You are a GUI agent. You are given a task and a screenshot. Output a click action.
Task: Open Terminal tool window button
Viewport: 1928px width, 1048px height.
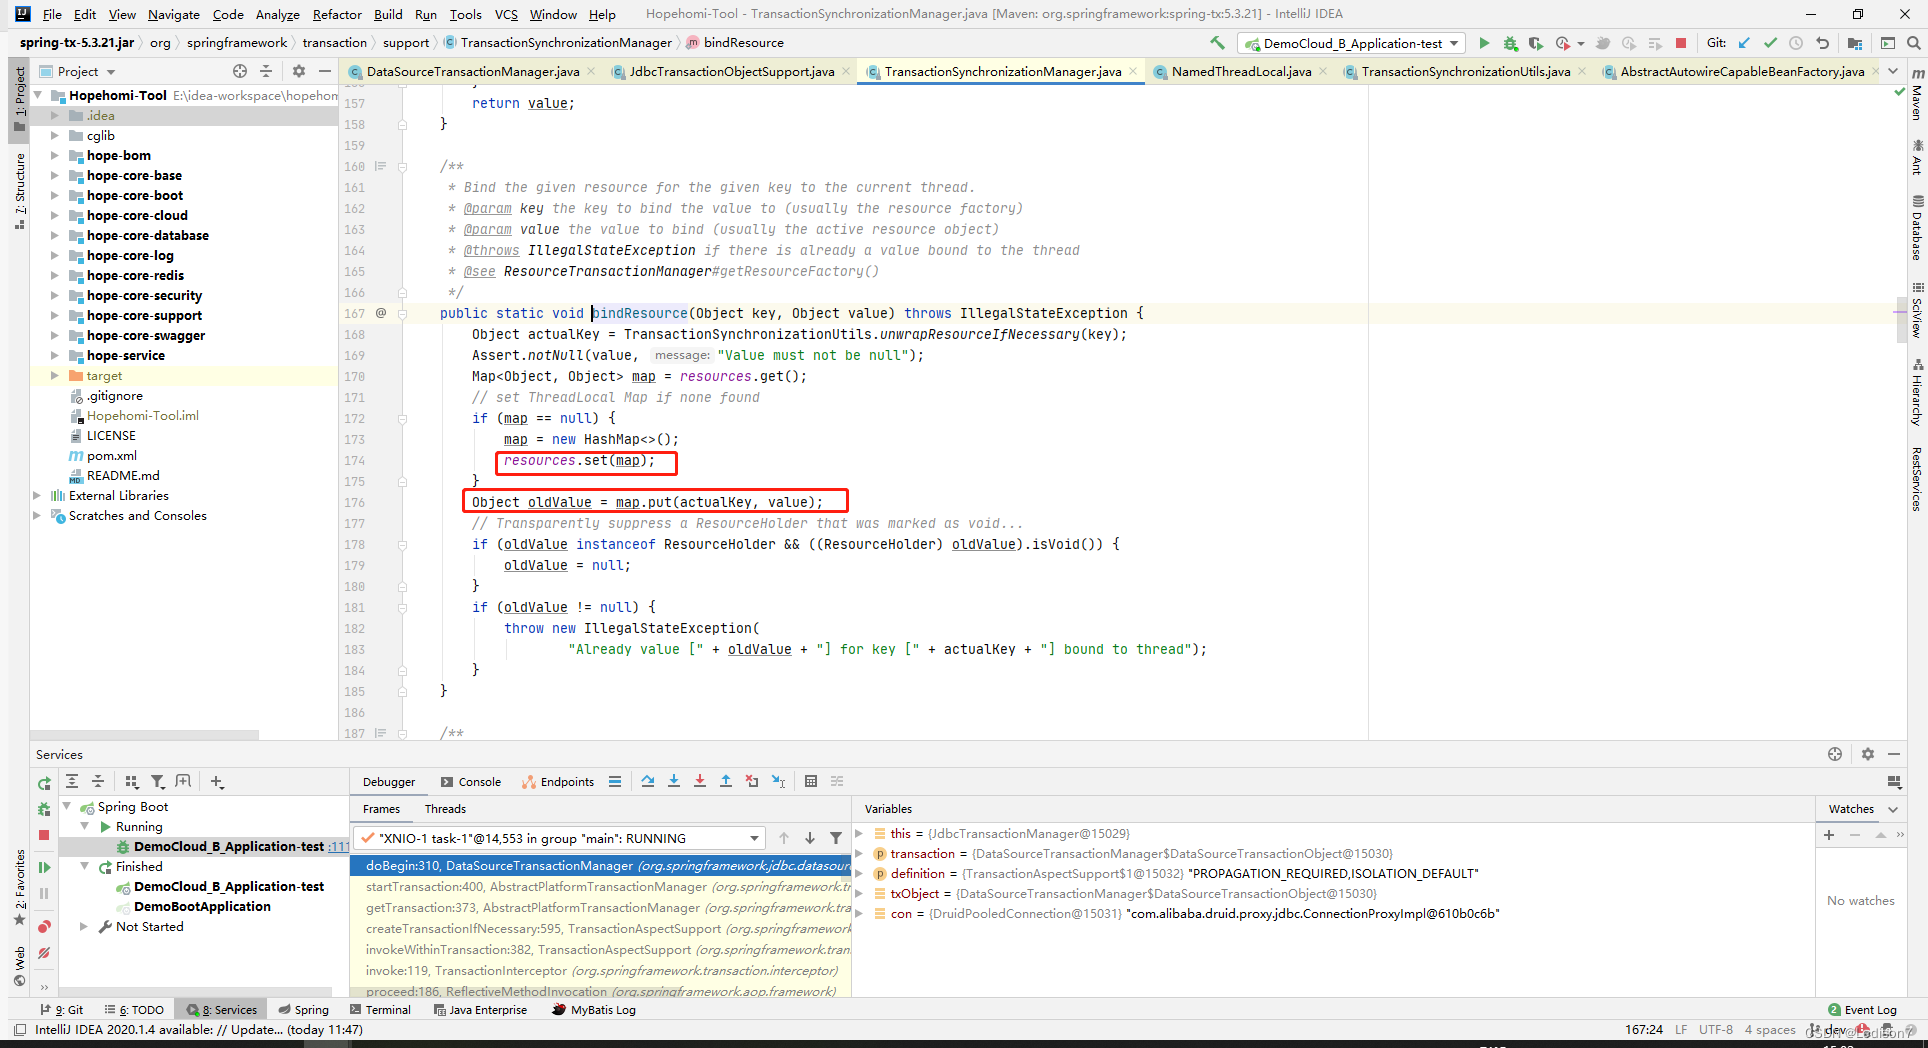(x=380, y=1010)
